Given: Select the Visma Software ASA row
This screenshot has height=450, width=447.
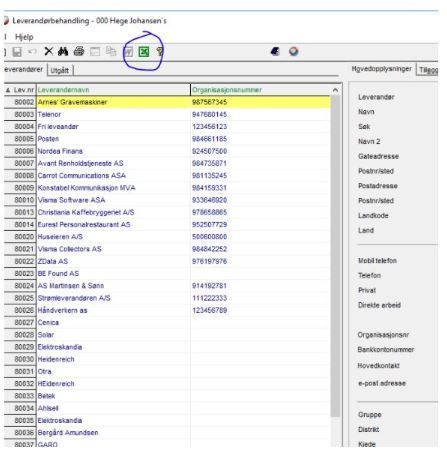Looking at the screenshot, I should pos(167,200).
